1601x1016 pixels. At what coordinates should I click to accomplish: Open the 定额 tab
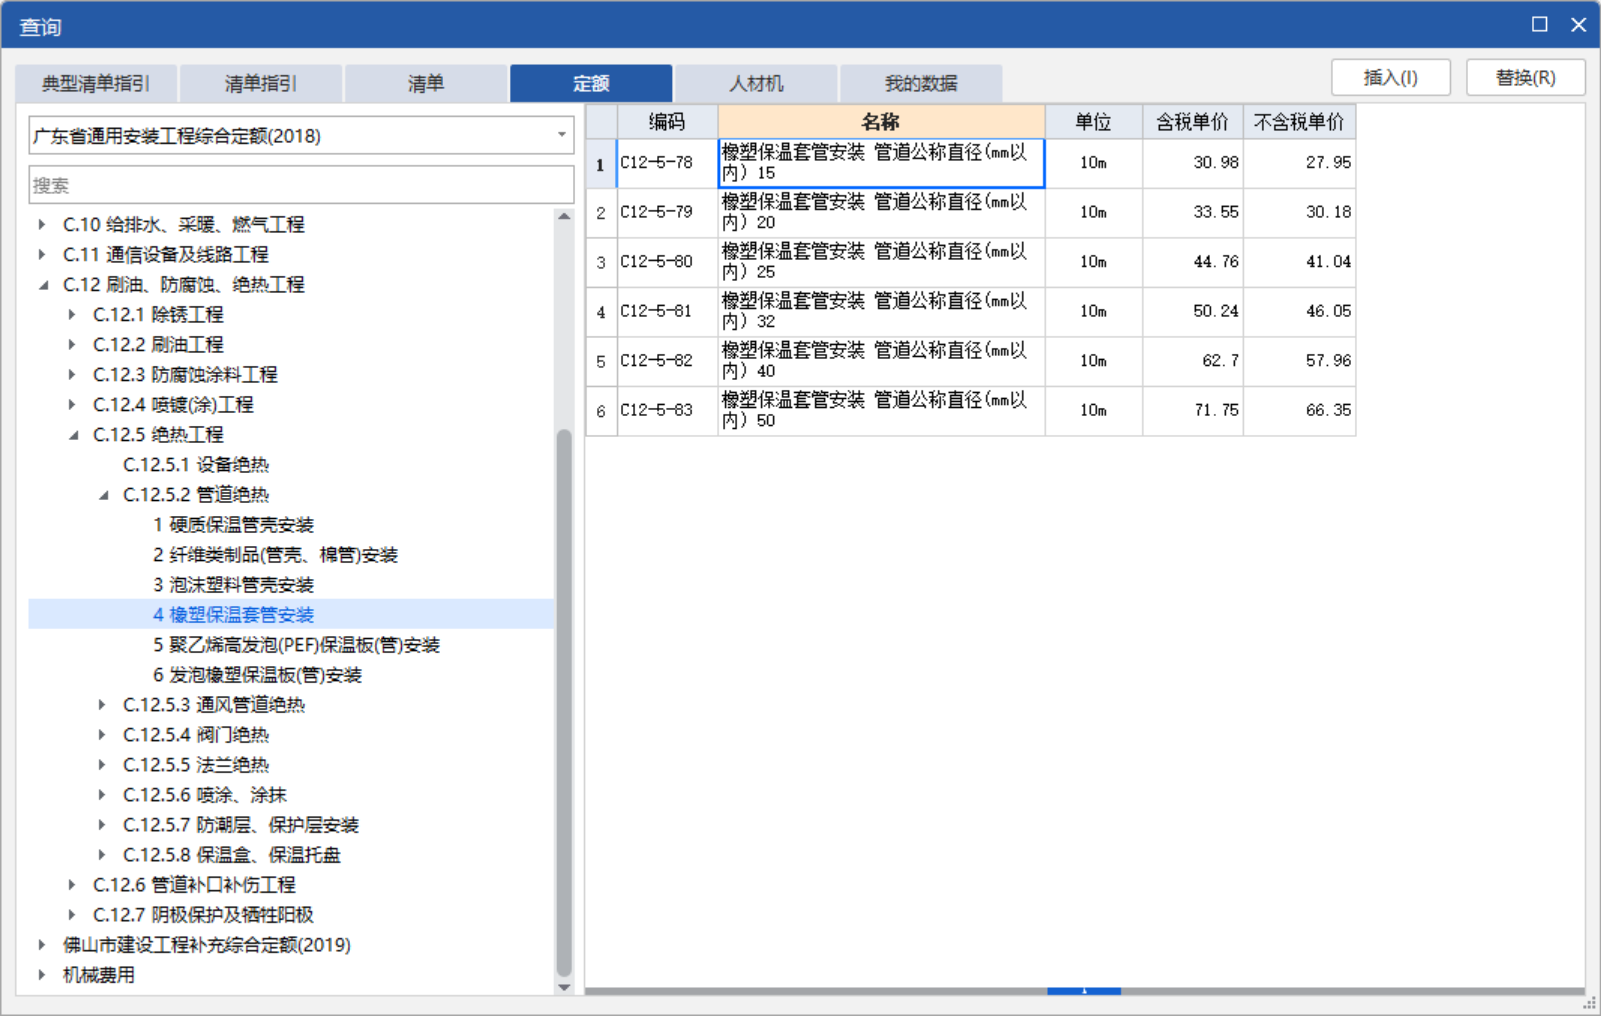pyautogui.click(x=591, y=84)
